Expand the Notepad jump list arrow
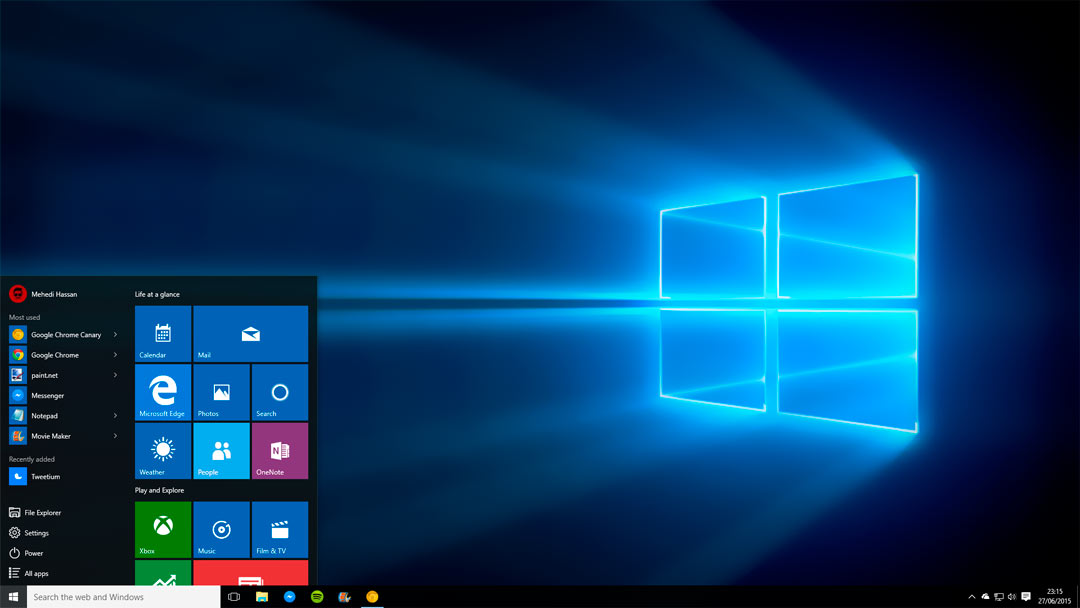This screenshot has width=1080, height=608. tap(114, 415)
